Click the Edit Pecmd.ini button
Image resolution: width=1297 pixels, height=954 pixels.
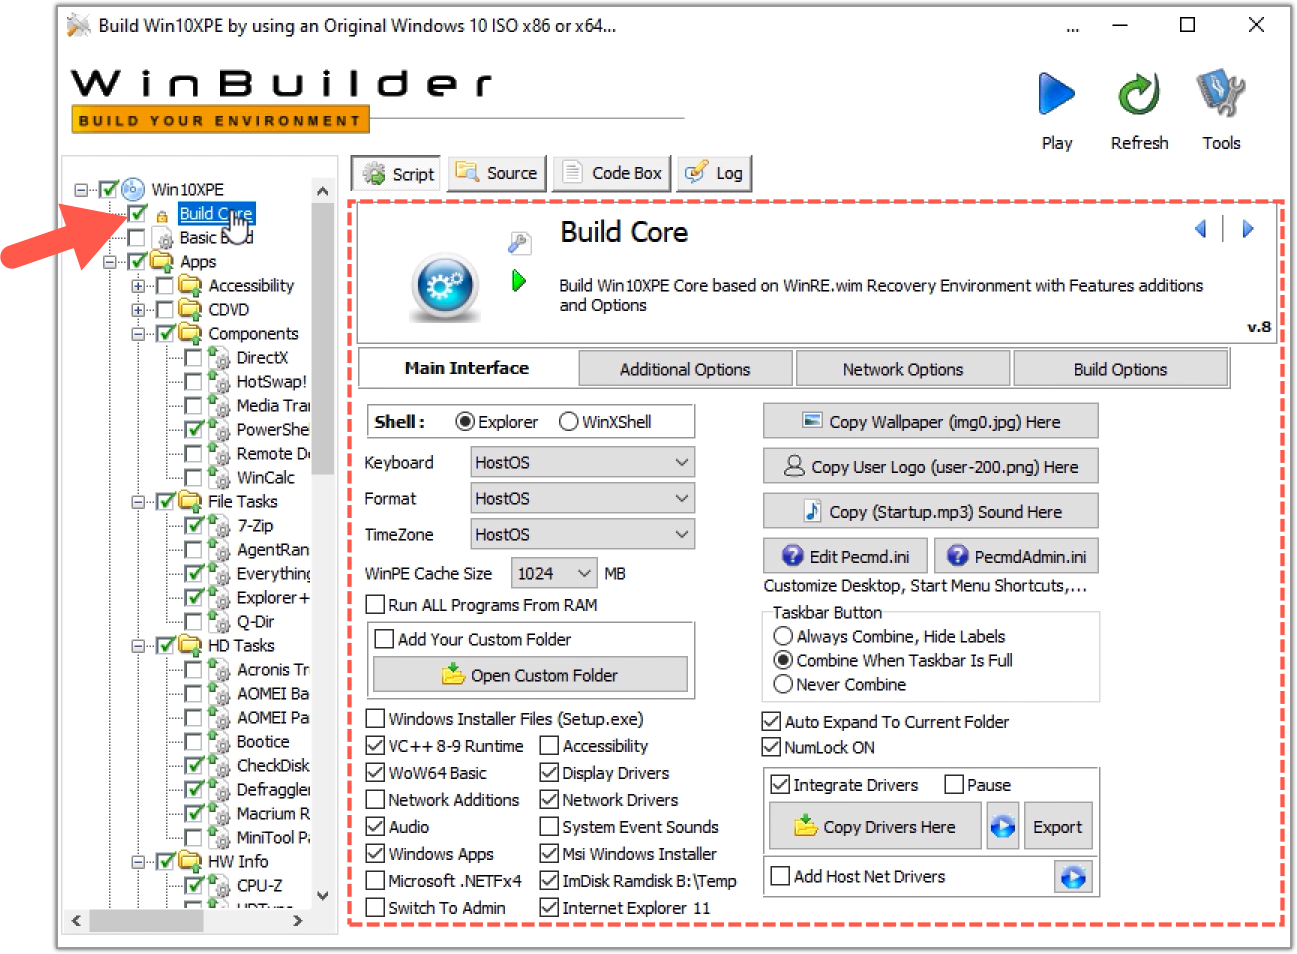(846, 556)
